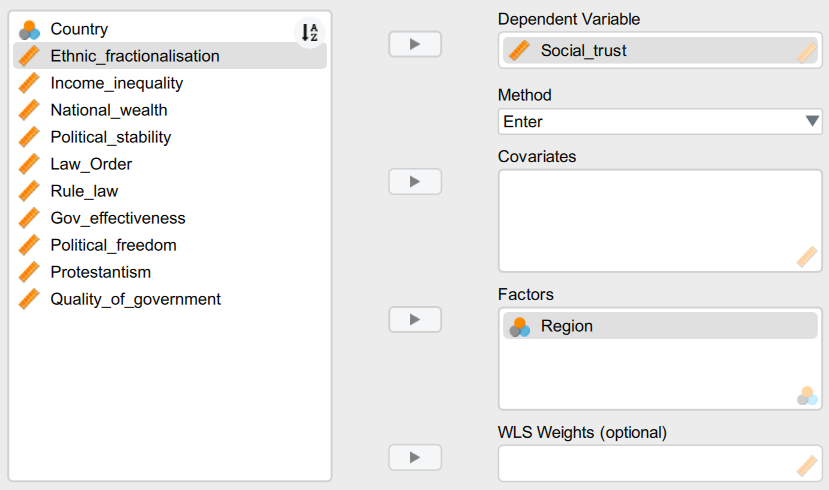Pick Quality_of_government from the list
The width and height of the screenshot is (829, 490).
(x=136, y=300)
